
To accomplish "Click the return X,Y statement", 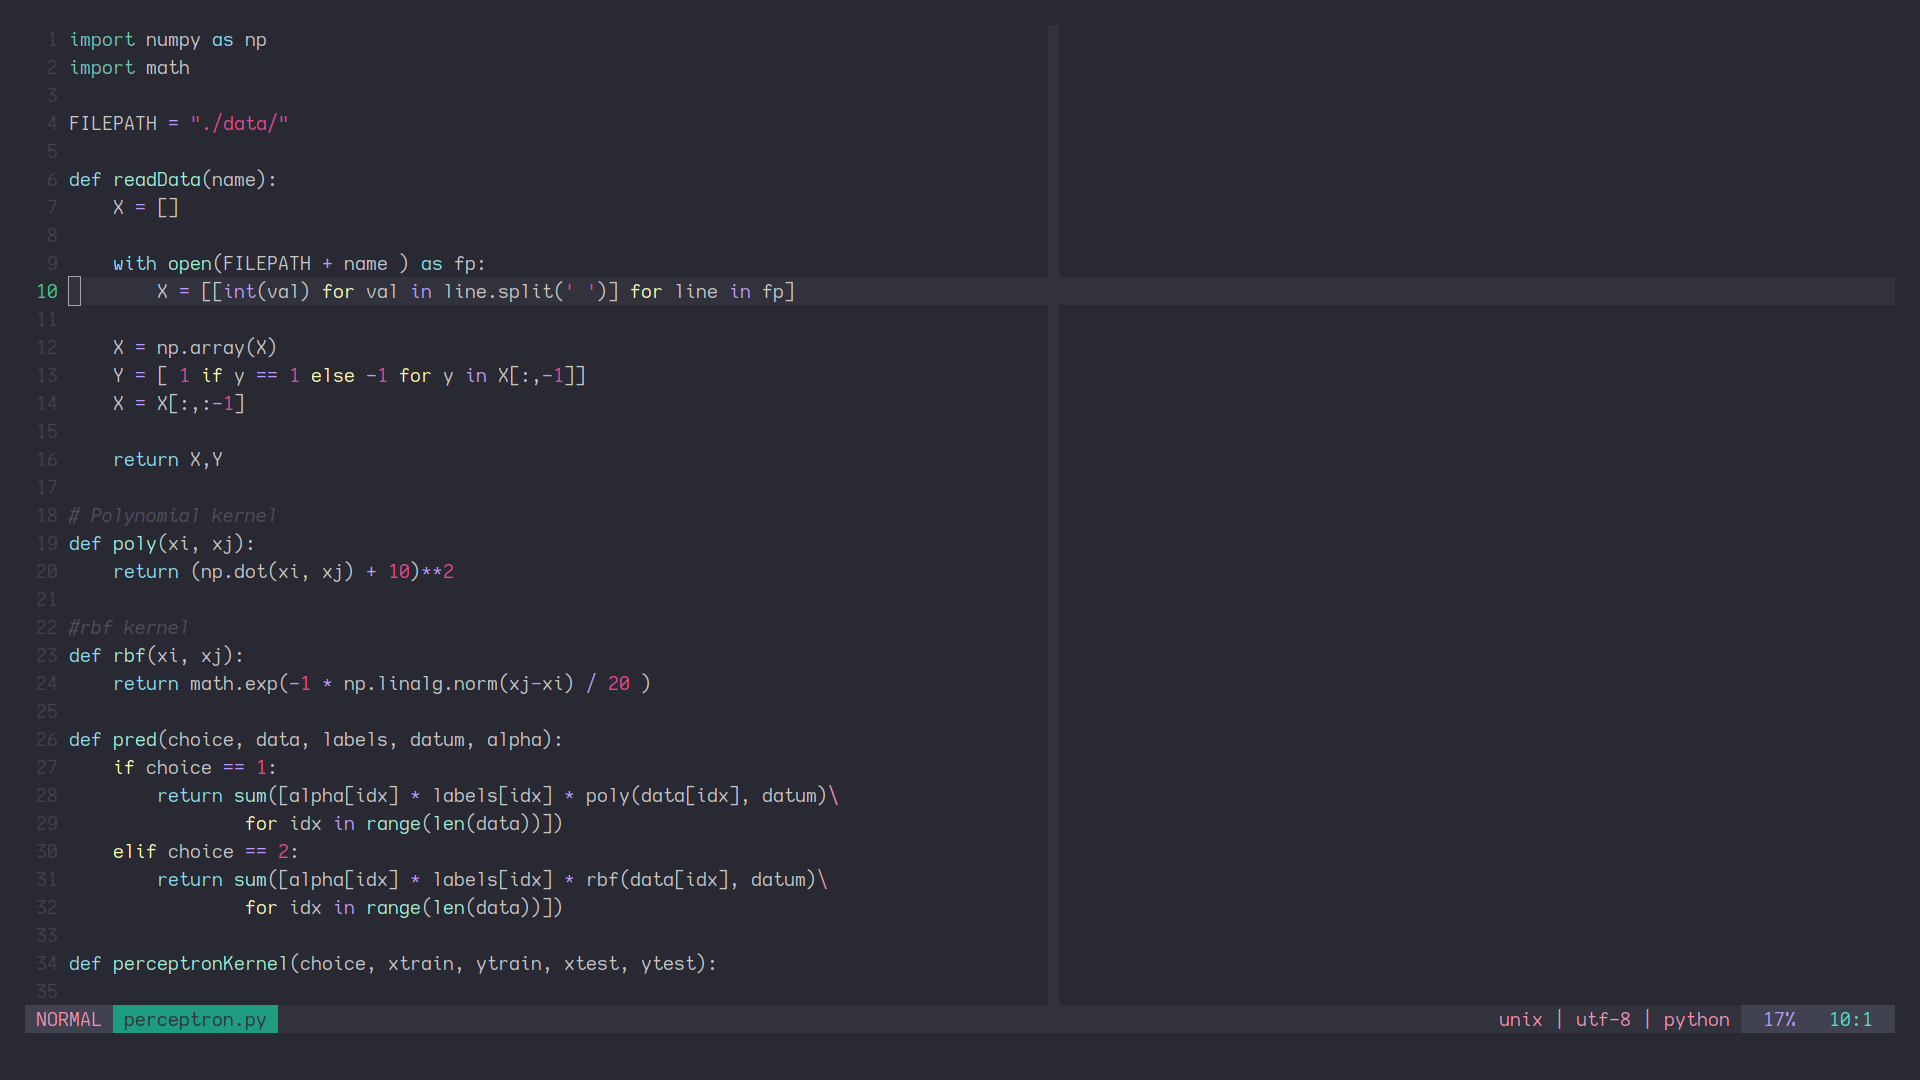I will pos(167,459).
